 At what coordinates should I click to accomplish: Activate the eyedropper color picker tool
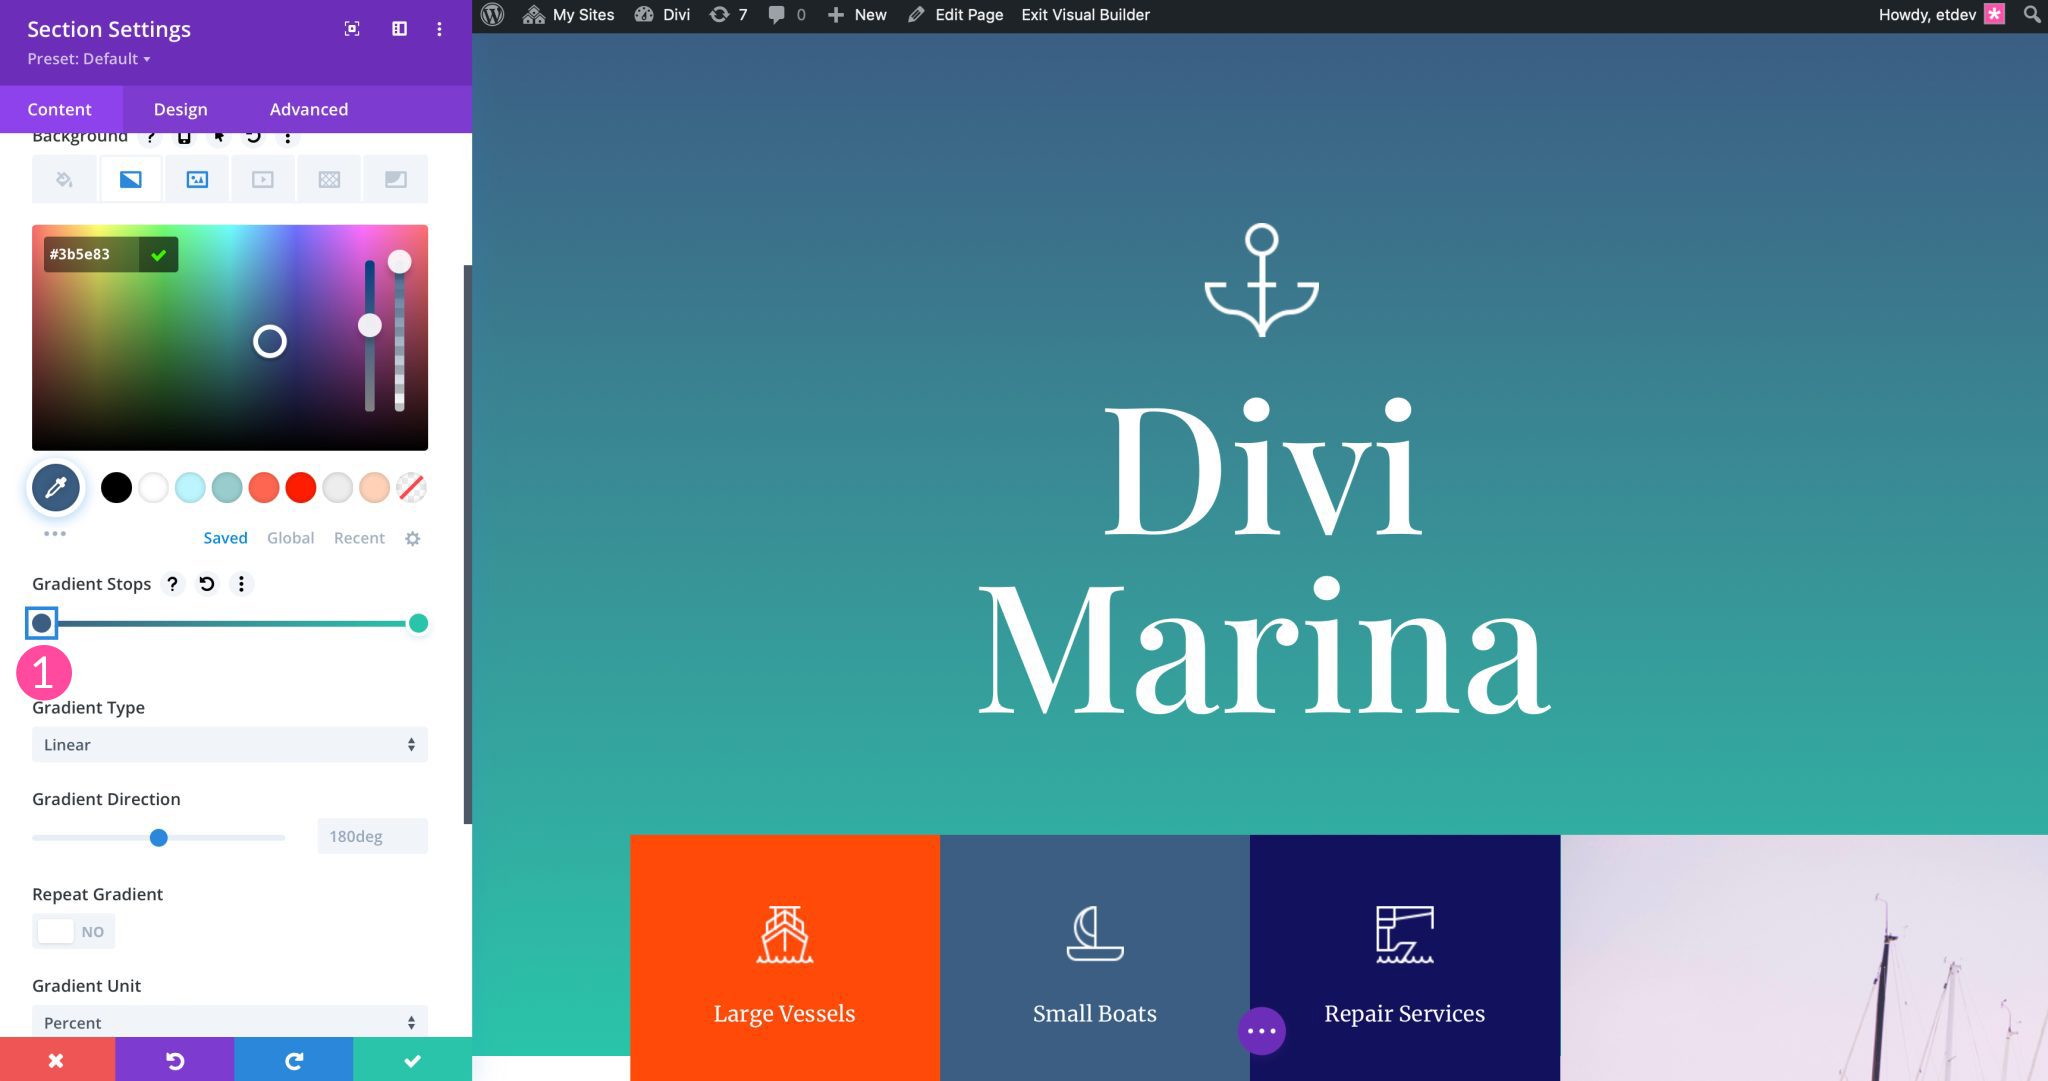pyautogui.click(x=56, y=488)
